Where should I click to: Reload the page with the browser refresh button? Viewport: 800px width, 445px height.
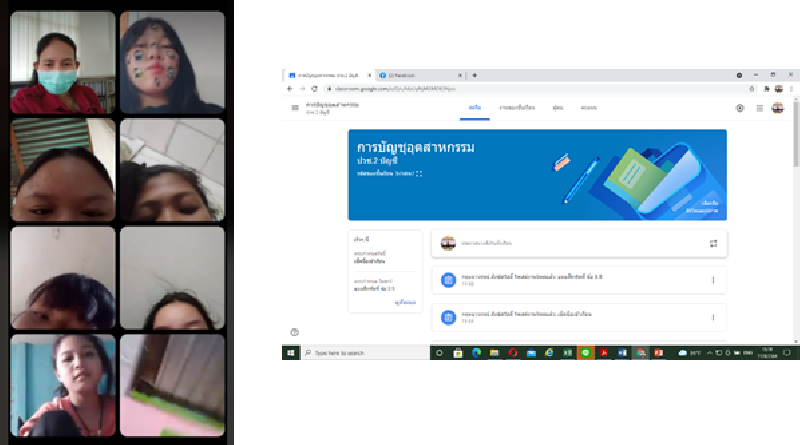312,88
